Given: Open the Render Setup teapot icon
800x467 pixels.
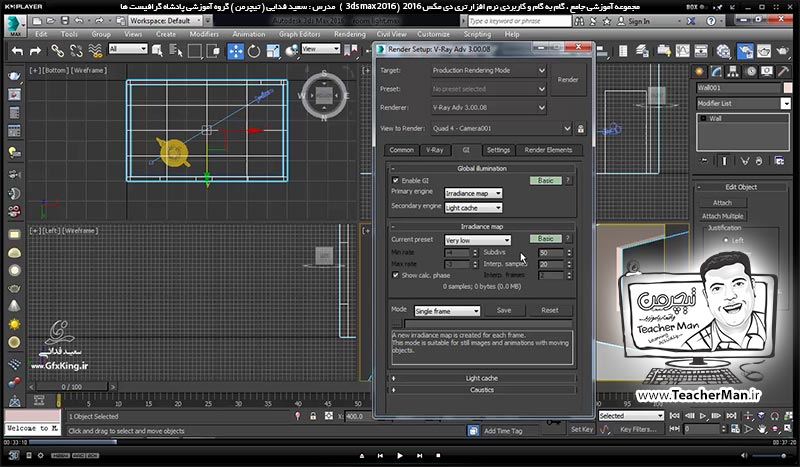Looking at the screenshot, I should click(745, 51).
